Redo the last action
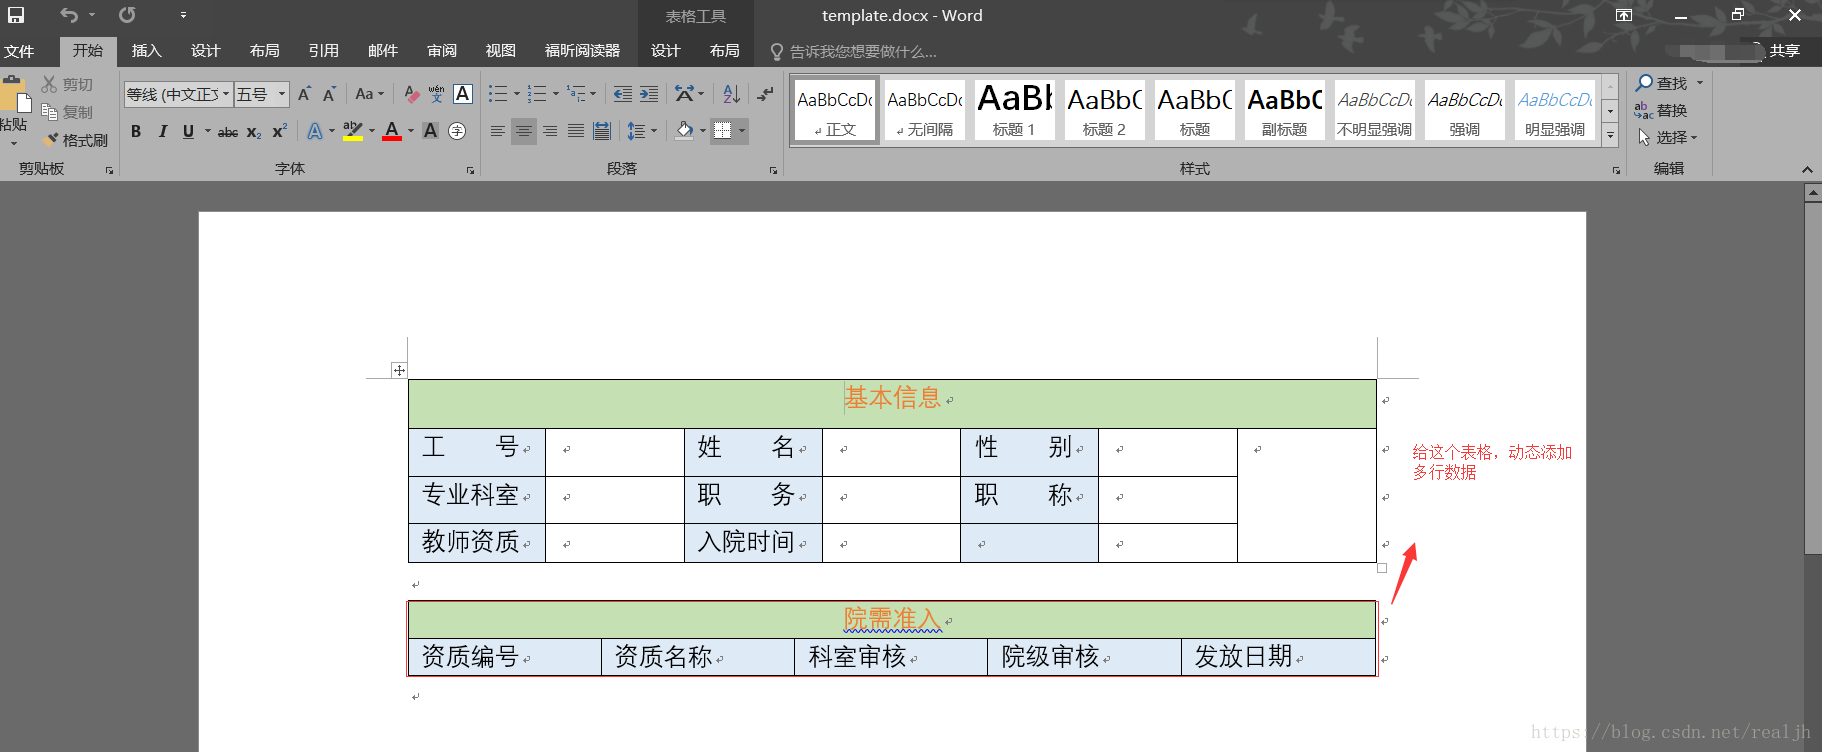 tap(127, 15)
